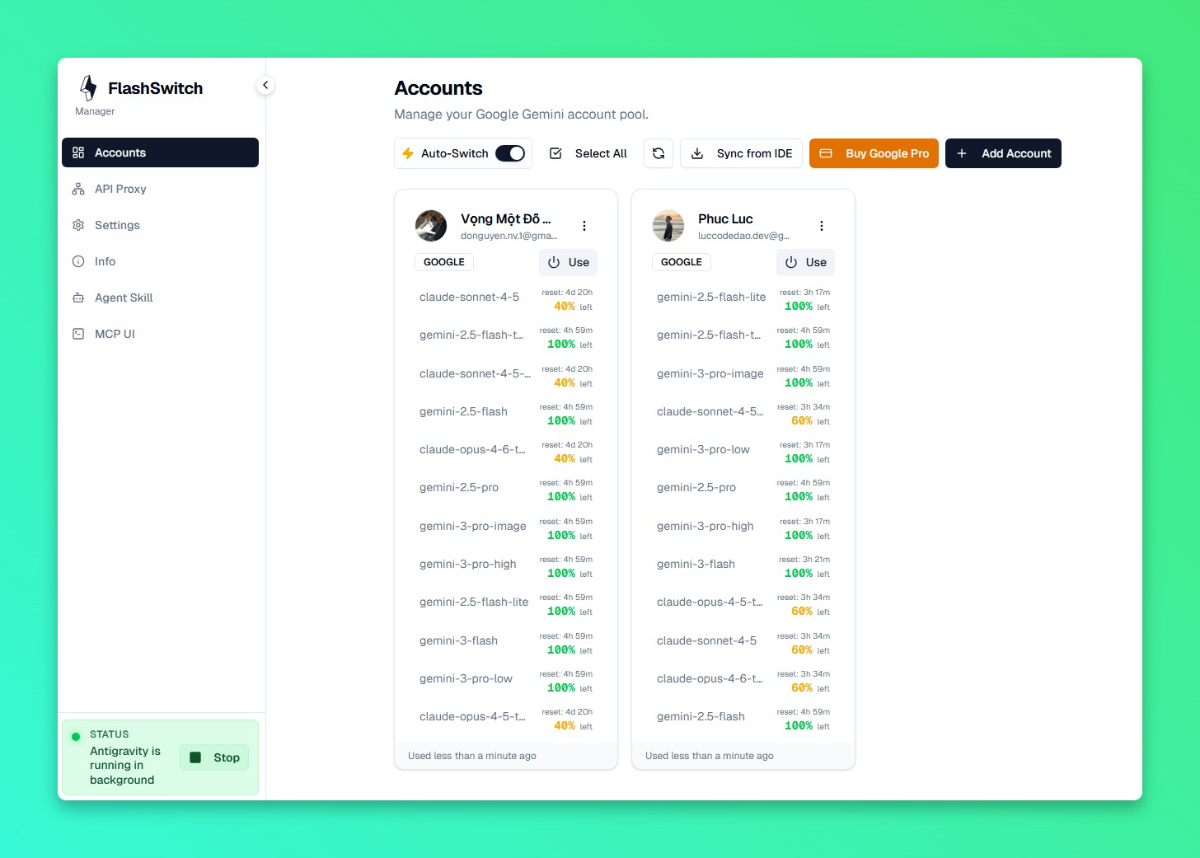
Task: Click the Sync from IDE download icon
Action: [x=698, y=153]
